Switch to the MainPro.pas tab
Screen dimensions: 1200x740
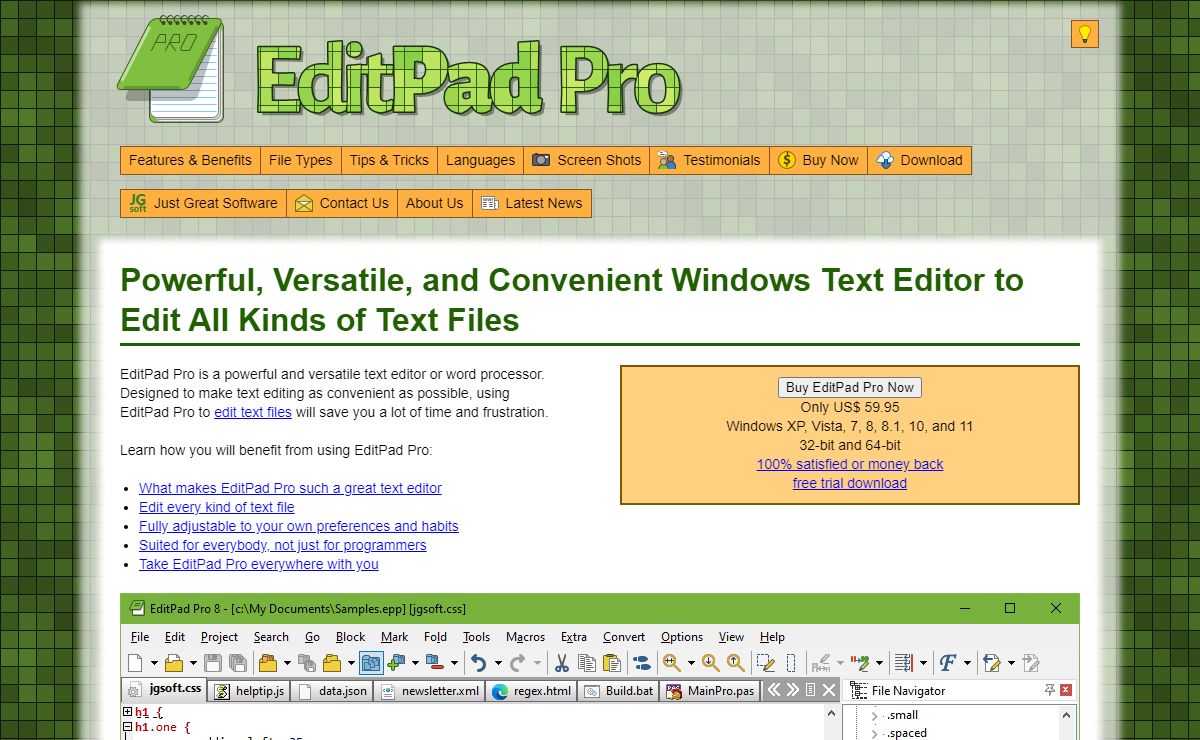pos(709,691)
